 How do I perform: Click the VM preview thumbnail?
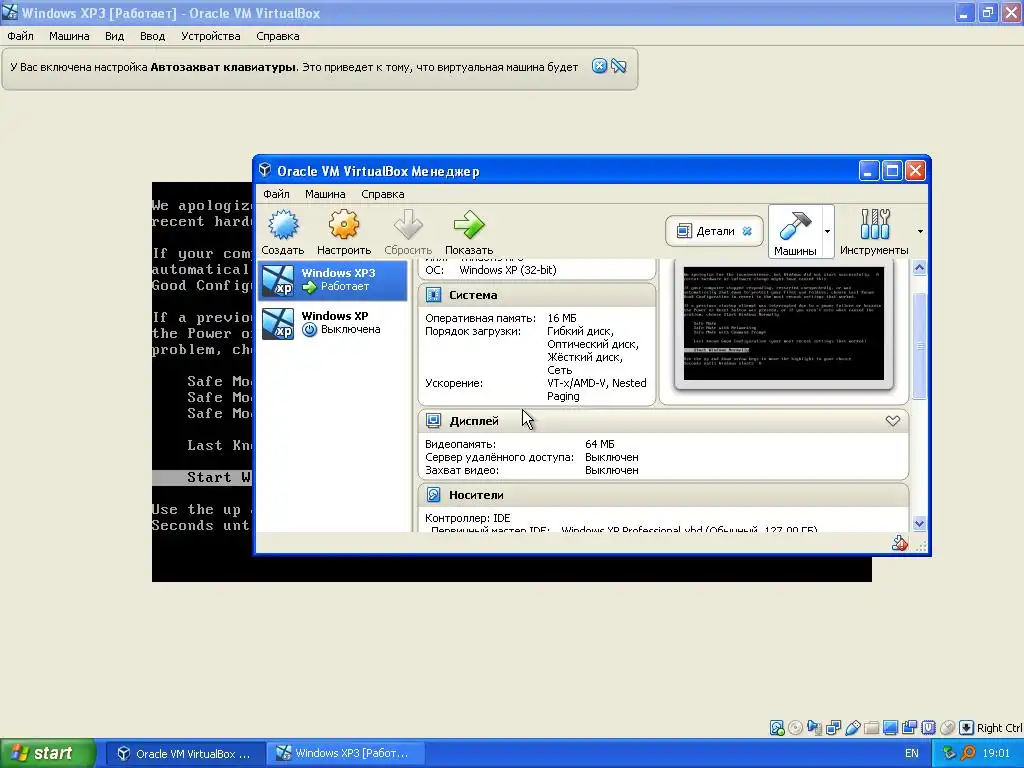pyautogui.click(x=784, y=323)
